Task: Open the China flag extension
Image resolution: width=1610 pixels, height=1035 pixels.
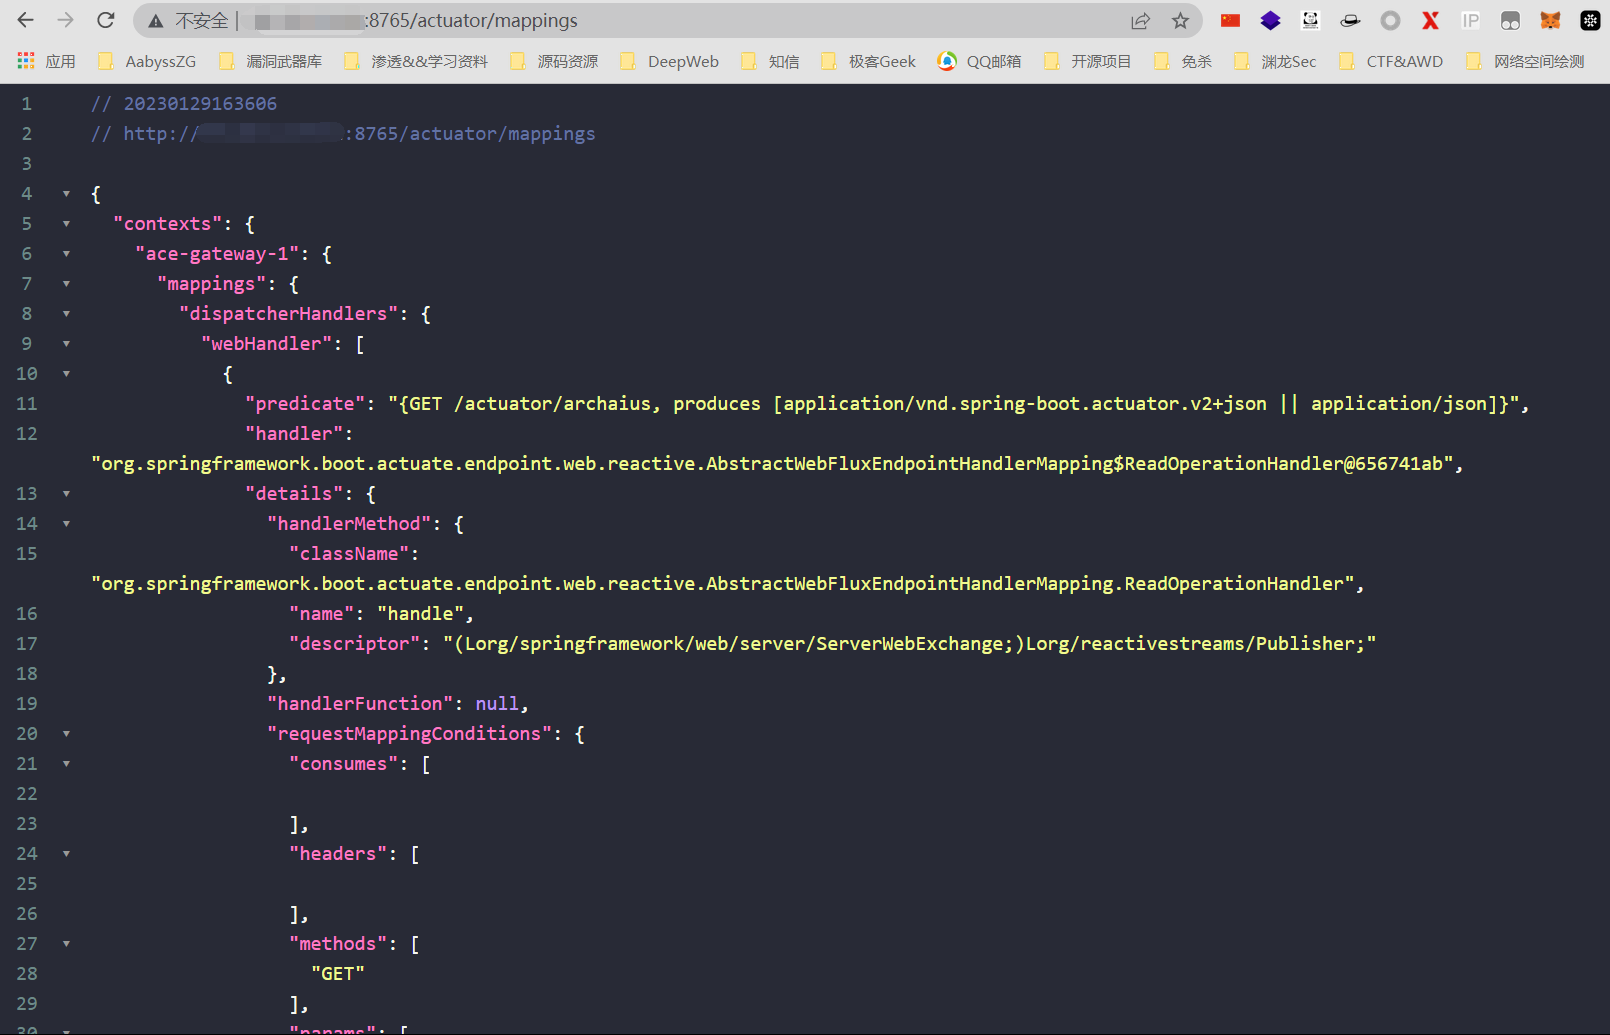Action: [1231, 21]
